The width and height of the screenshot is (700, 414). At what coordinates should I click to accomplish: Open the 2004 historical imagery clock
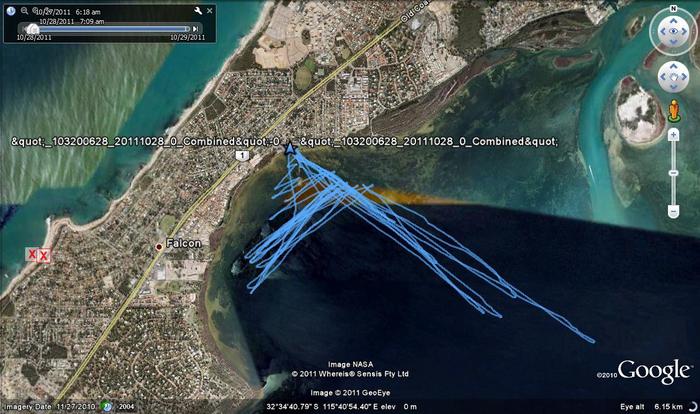click(111, 407)
